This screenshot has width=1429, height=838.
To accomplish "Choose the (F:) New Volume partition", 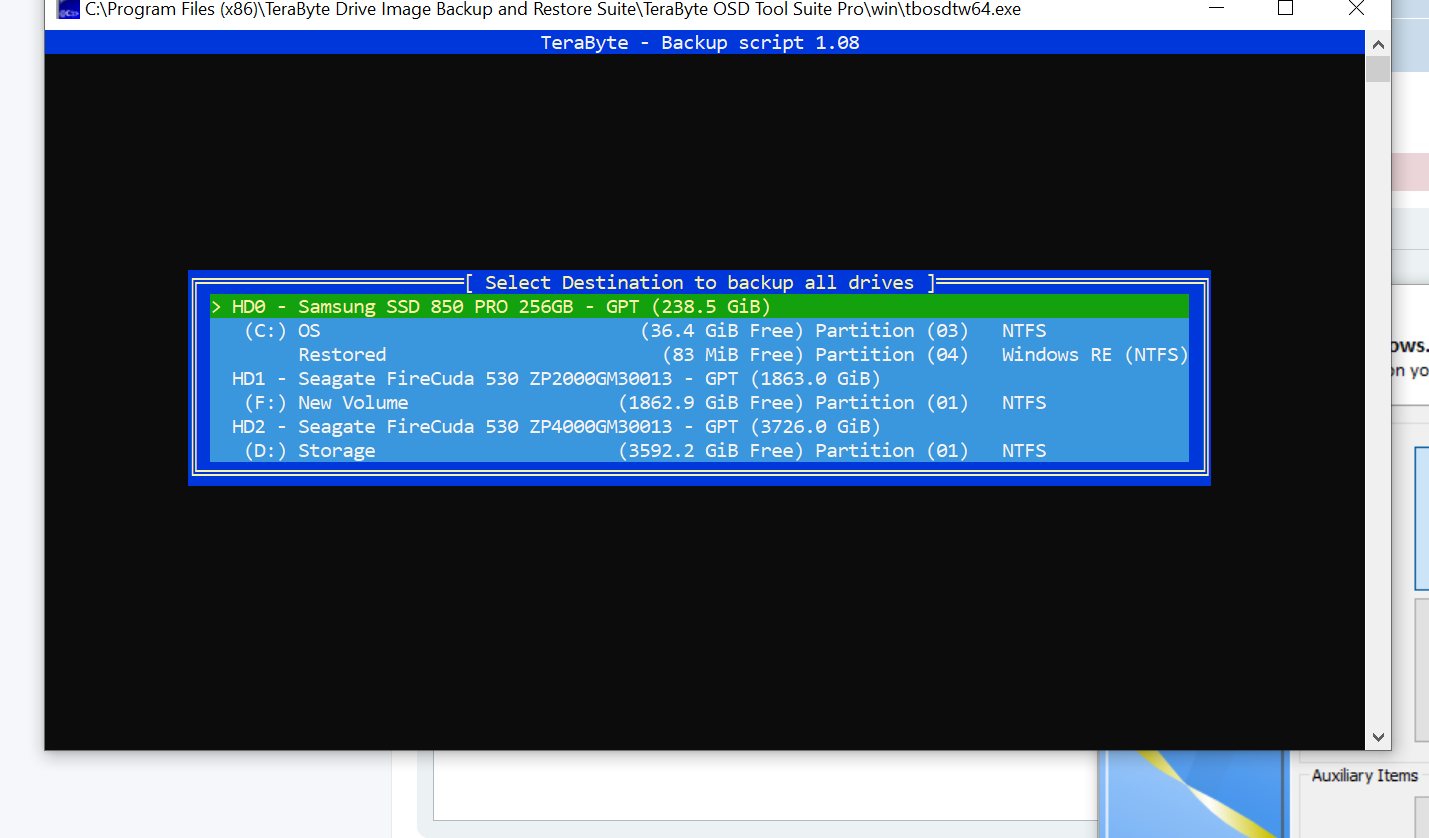I will coord(699,402).
